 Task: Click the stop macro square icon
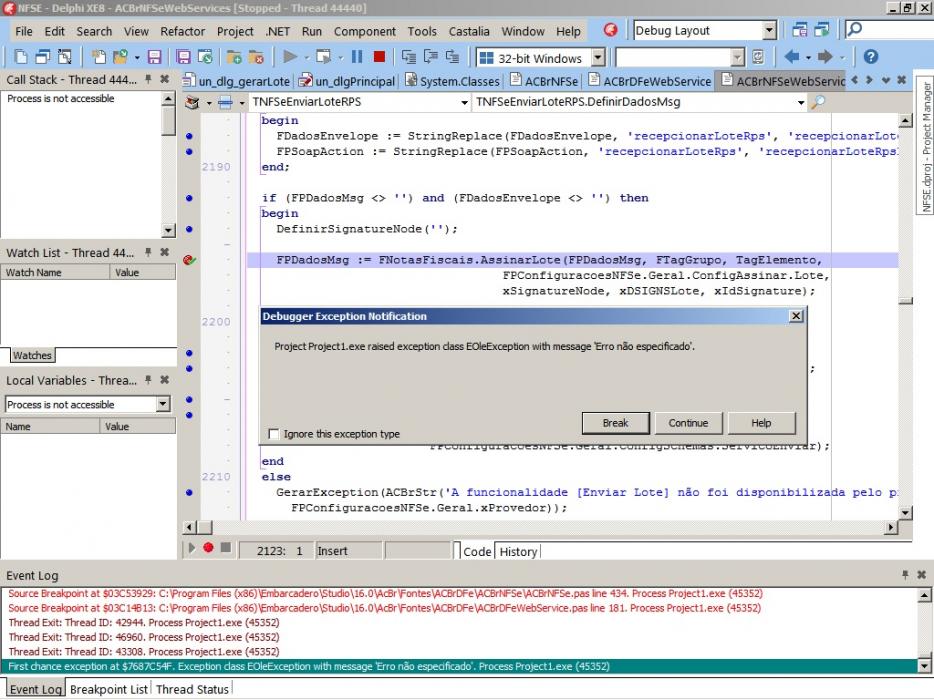(x=226, y=547)
